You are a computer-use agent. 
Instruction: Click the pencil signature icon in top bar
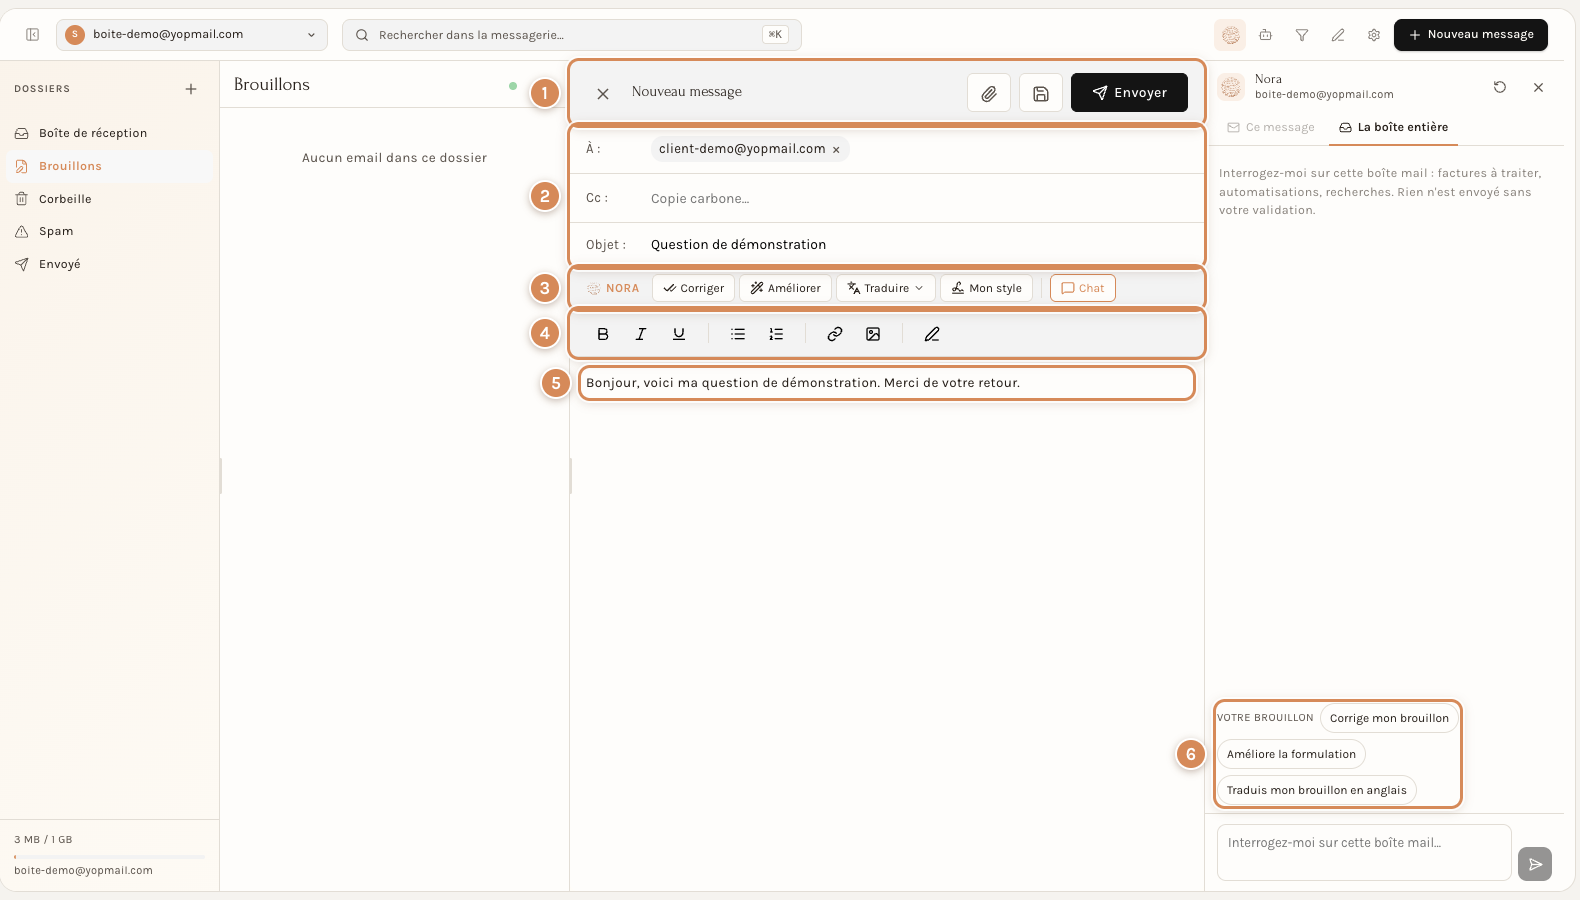(x=1338, y=35)
